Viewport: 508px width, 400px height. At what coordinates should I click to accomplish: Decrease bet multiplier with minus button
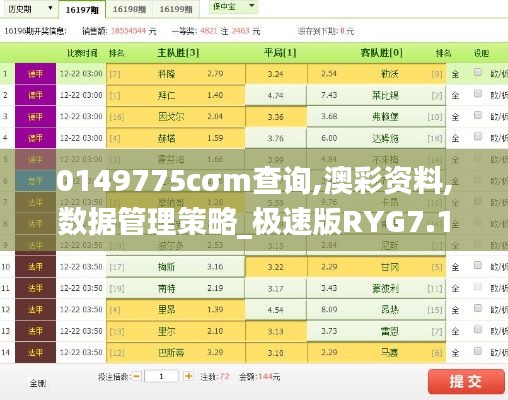pyautogui.click(x=137, y=376)
